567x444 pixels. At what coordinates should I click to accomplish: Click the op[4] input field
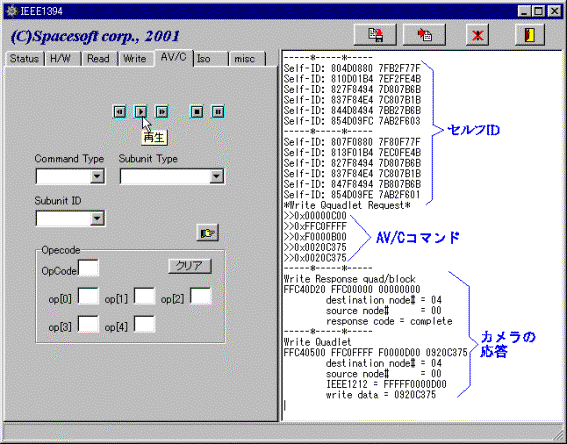[x=145, y=324]
